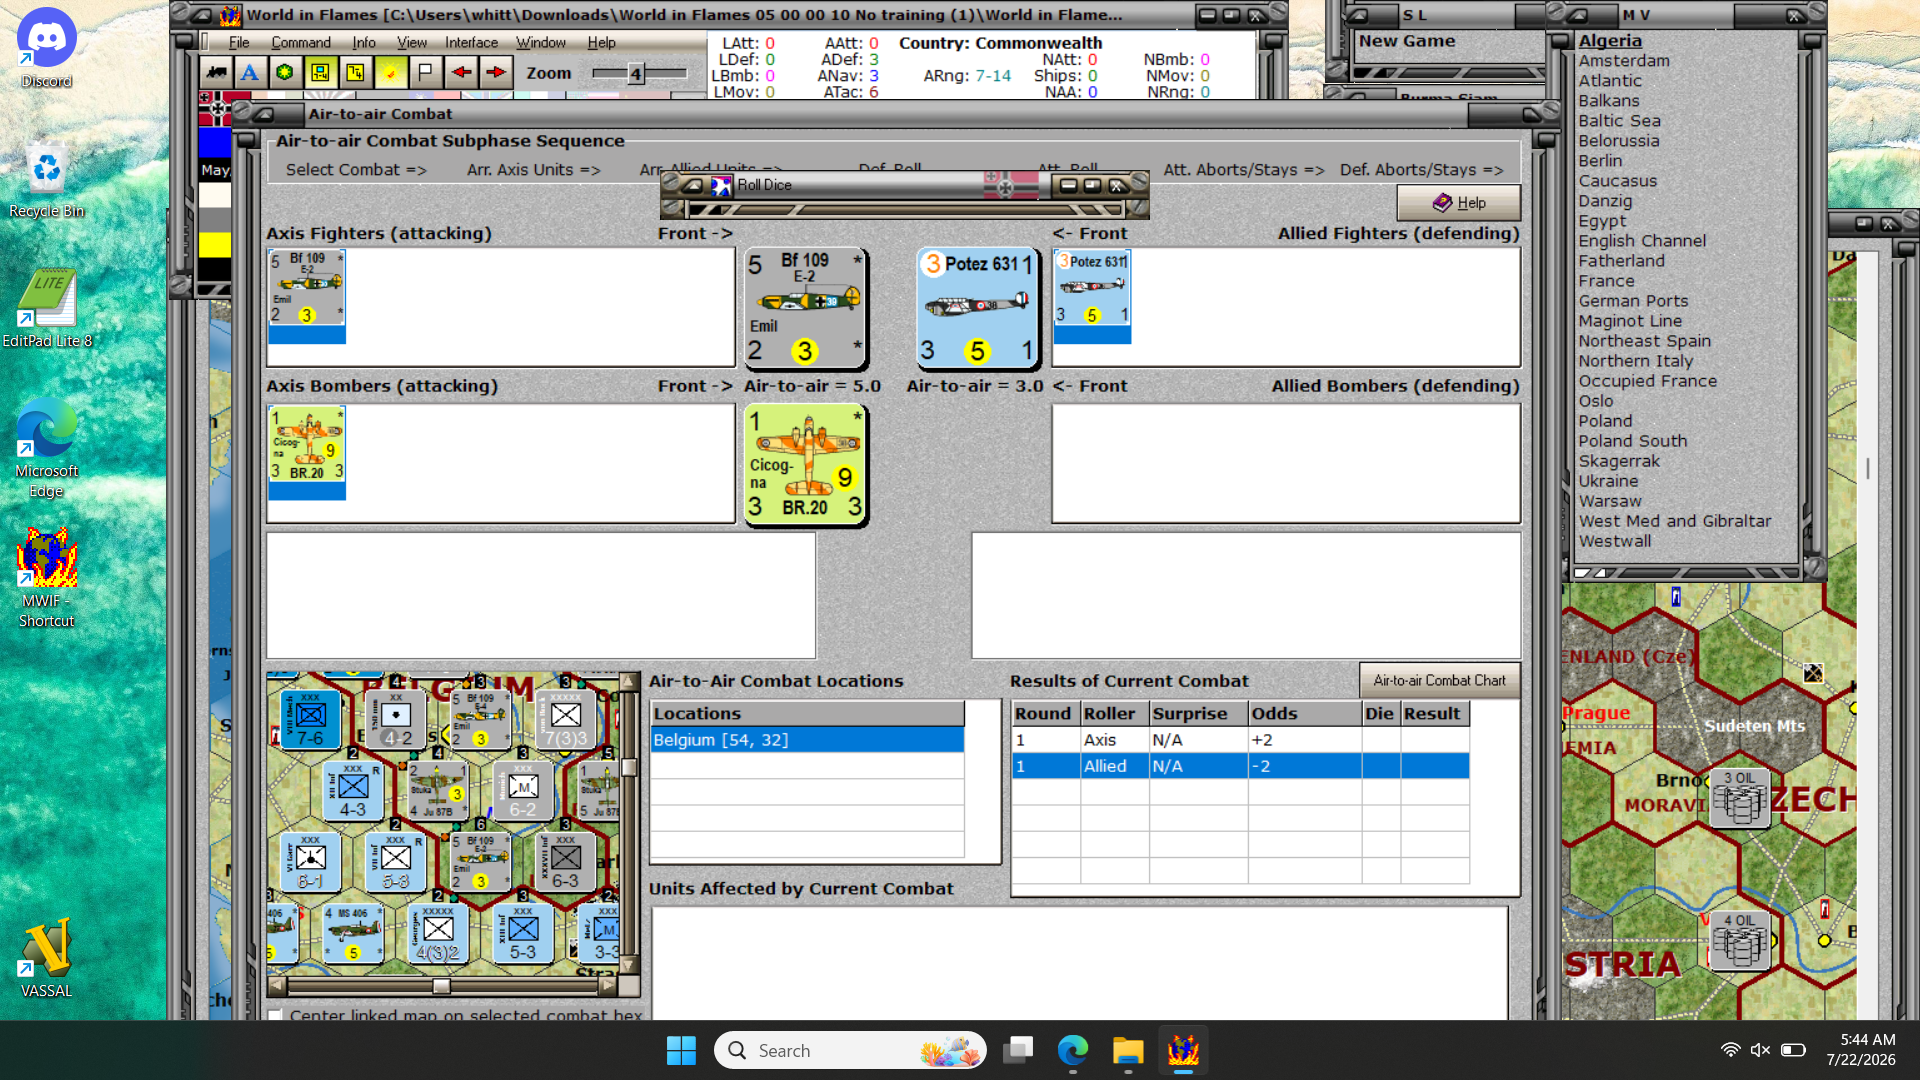
Task: Open the File menu
Action: (239, 42)
